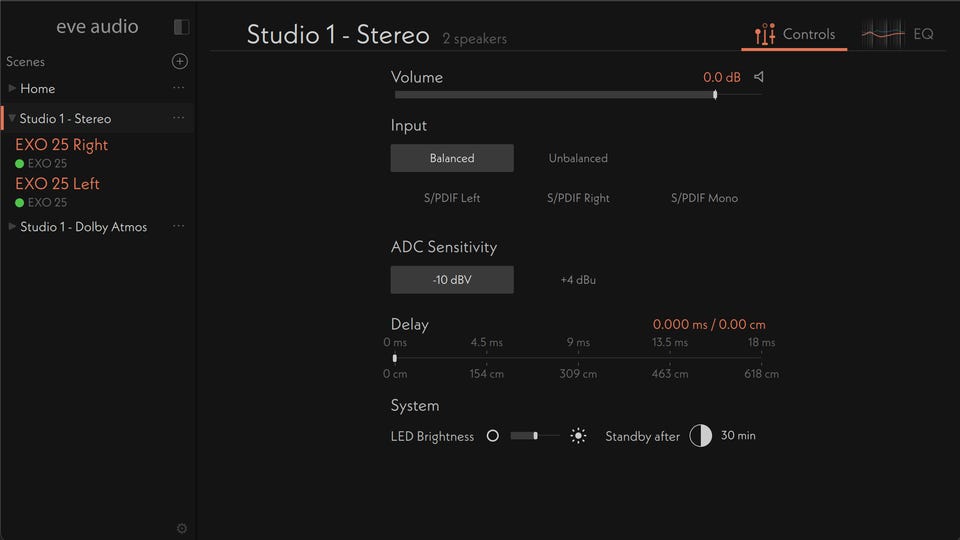This screenshot has height=540, width=960.
Task: Click EXO 25 Left green status dot
Action: pos(20,203)
